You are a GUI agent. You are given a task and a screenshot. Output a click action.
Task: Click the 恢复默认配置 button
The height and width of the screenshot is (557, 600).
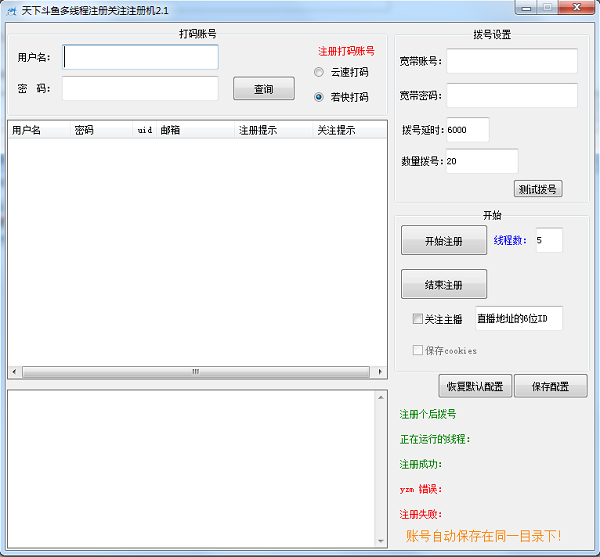coord(475,386)
